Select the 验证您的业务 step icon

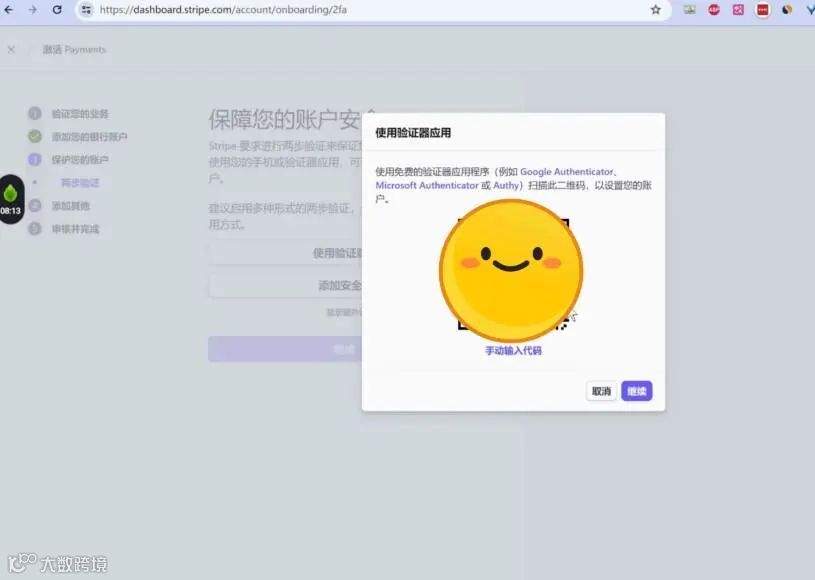(x=37, y=113)
